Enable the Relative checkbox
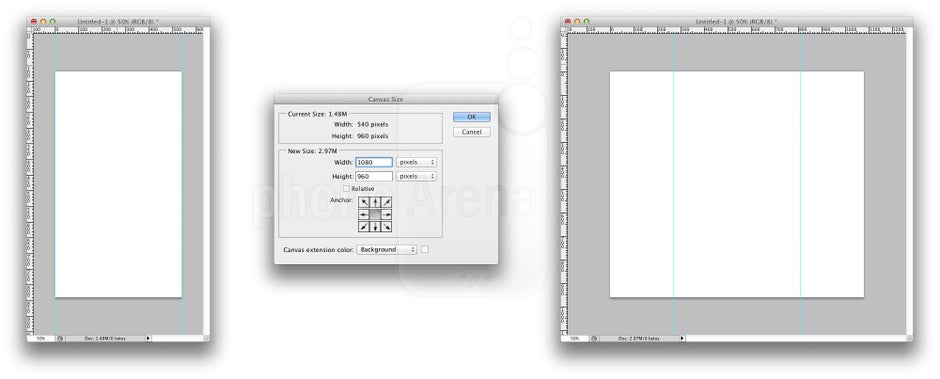The image size is (940, 379). coord(347,188)
